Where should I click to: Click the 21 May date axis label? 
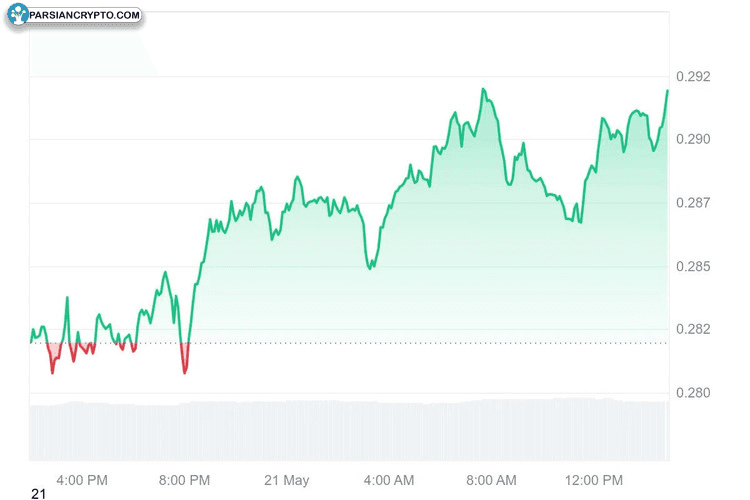point(287,480)
